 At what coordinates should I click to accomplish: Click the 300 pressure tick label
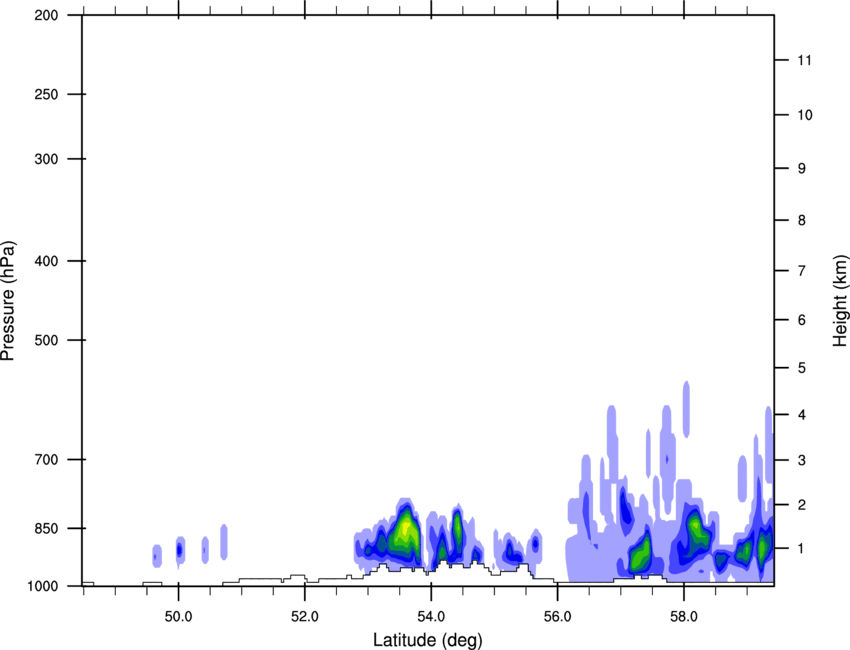pyautogui.click(x=46, y=159)
